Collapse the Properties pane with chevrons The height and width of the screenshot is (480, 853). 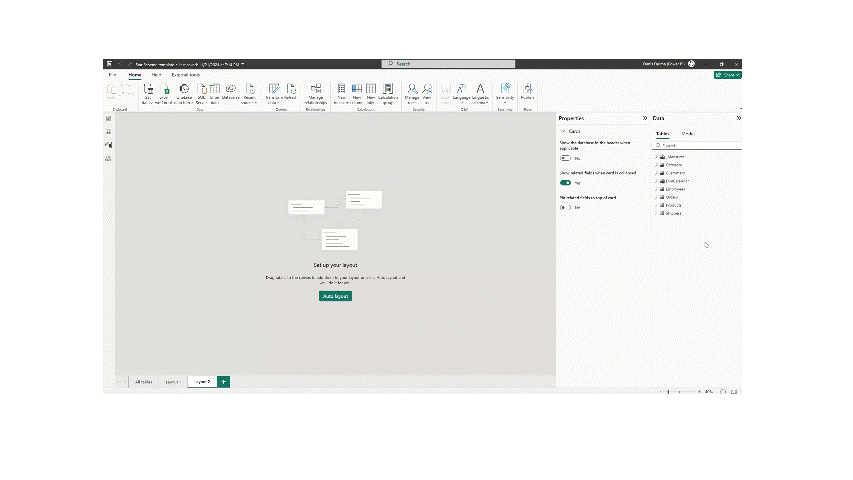click(x=644, y=118)
